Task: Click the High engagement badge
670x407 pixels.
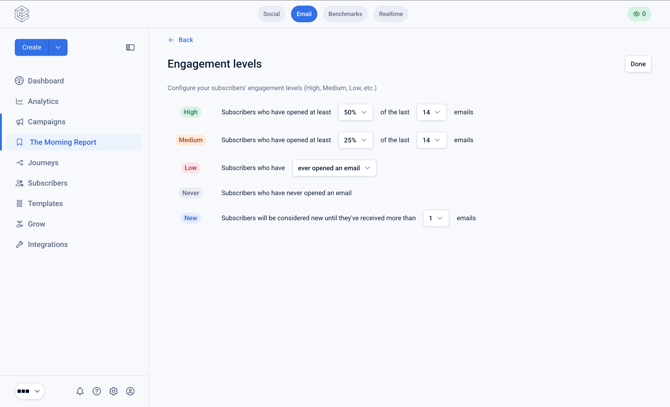Action: click(x=191, y=112)
